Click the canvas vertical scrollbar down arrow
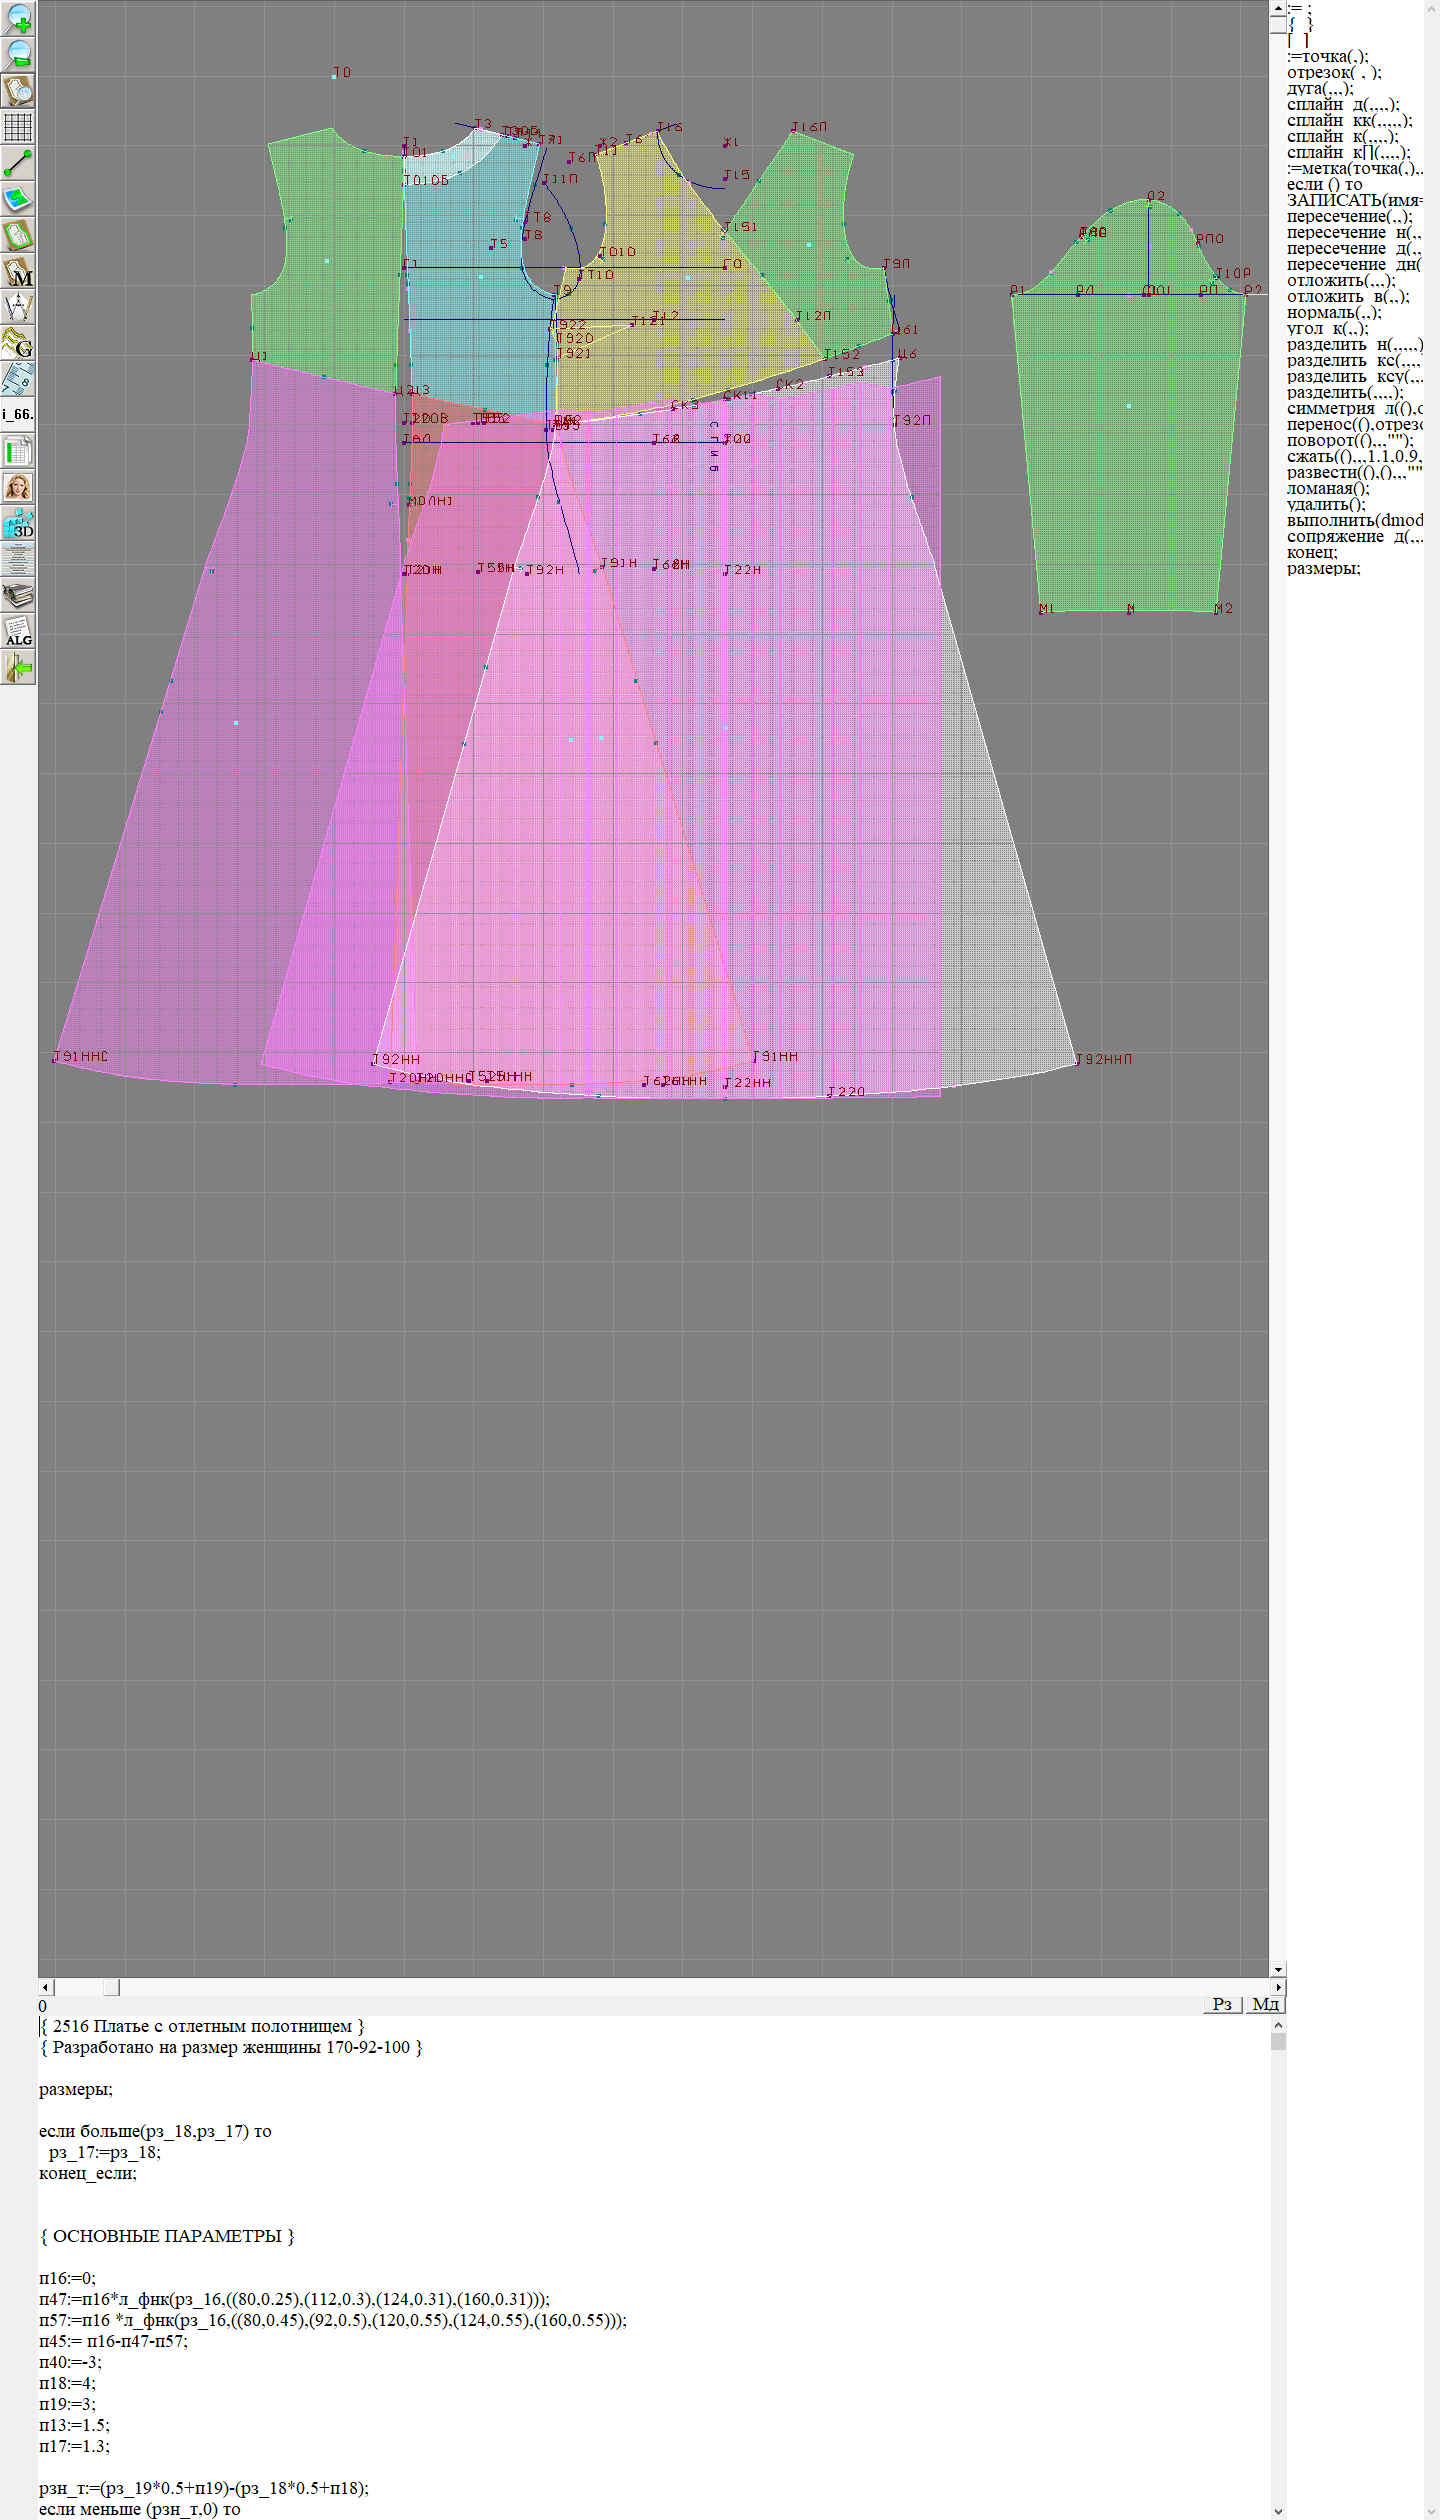The width and height of the screenshot is (1440, 2520). (1277, 1970)
